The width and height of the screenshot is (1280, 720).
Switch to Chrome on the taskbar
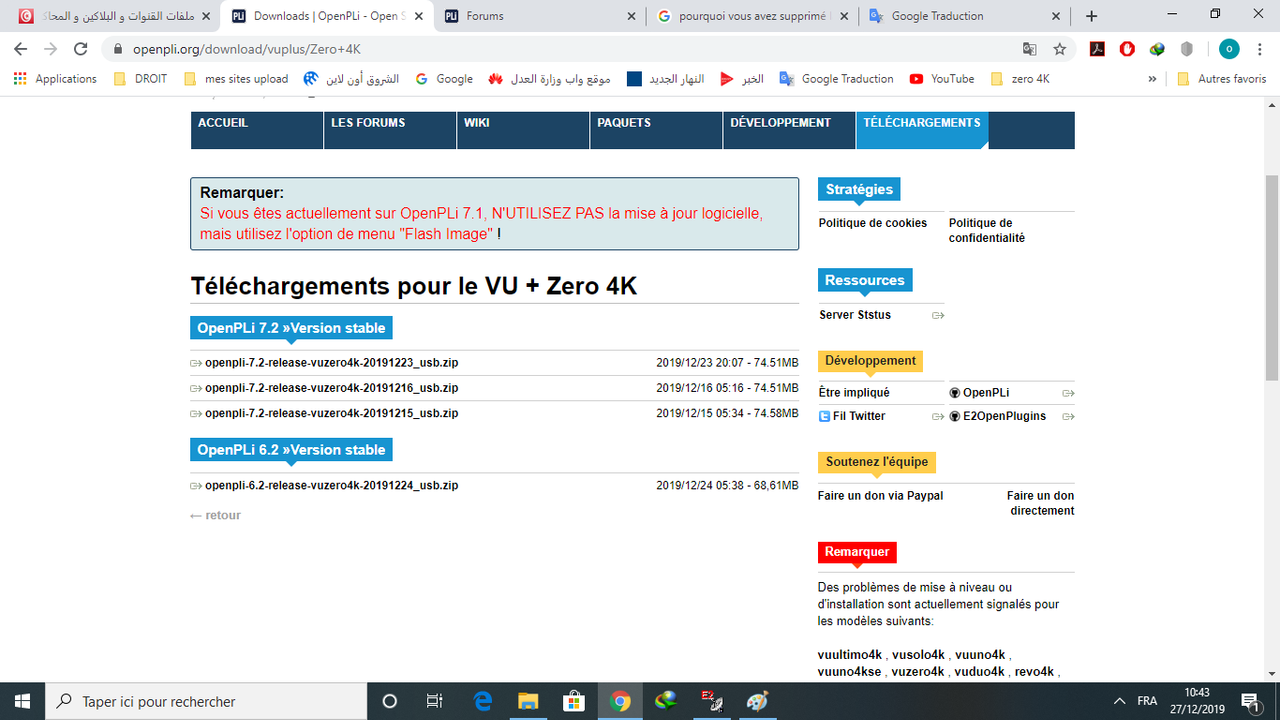pyautogui.click(x=620, y=701)
